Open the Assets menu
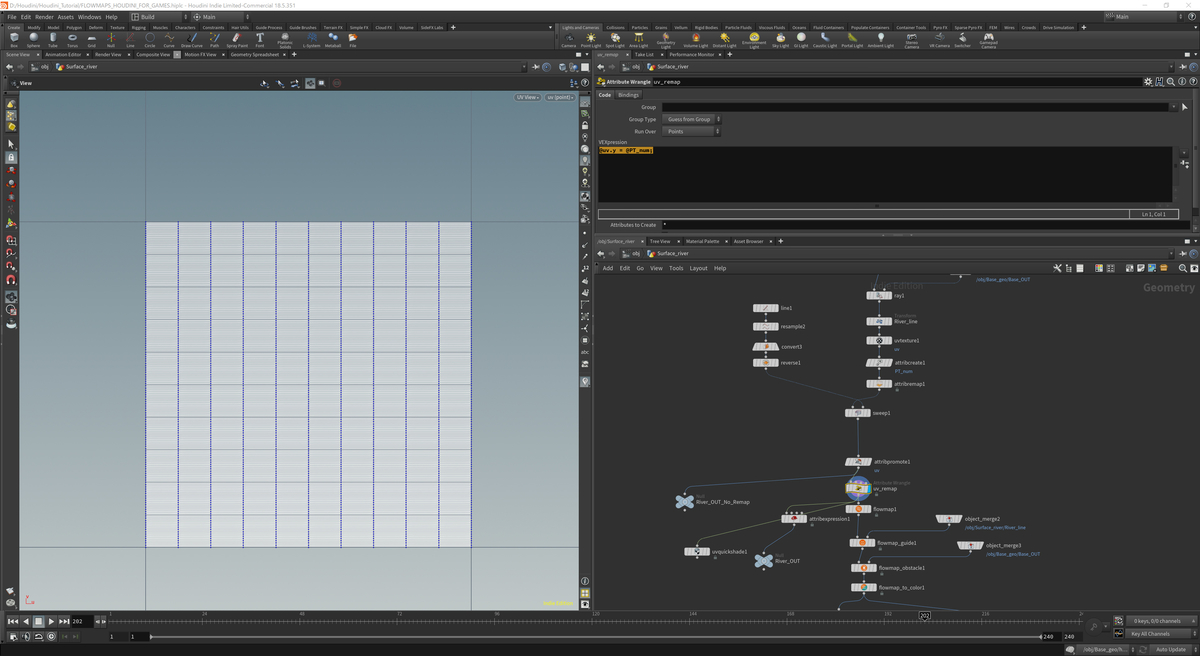The height and width of the screenshot is (656, 1200). [66, 16]
